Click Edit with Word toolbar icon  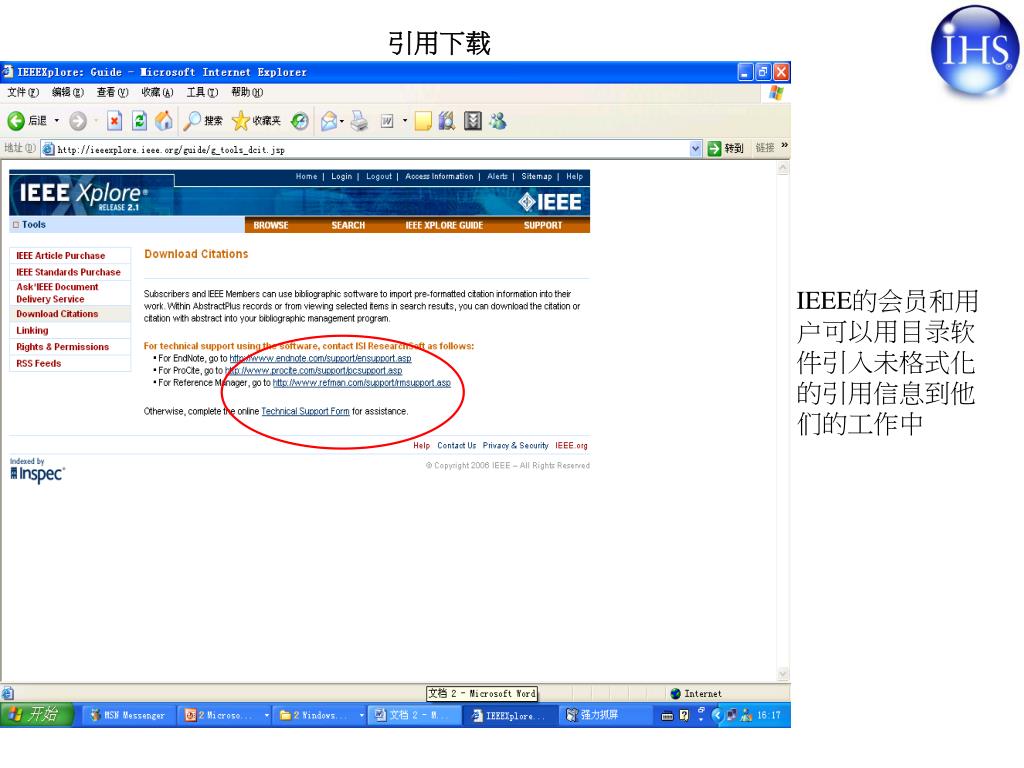point(387,121)
